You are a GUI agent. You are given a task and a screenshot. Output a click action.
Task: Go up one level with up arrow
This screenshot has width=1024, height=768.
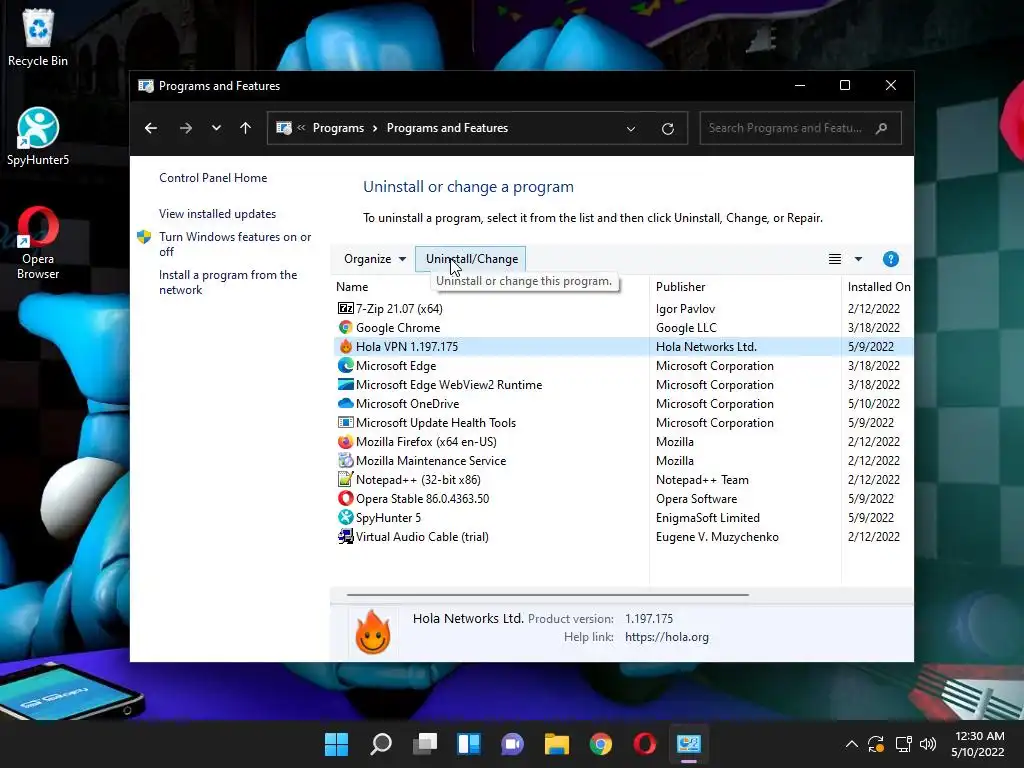(x=246, y=128)
